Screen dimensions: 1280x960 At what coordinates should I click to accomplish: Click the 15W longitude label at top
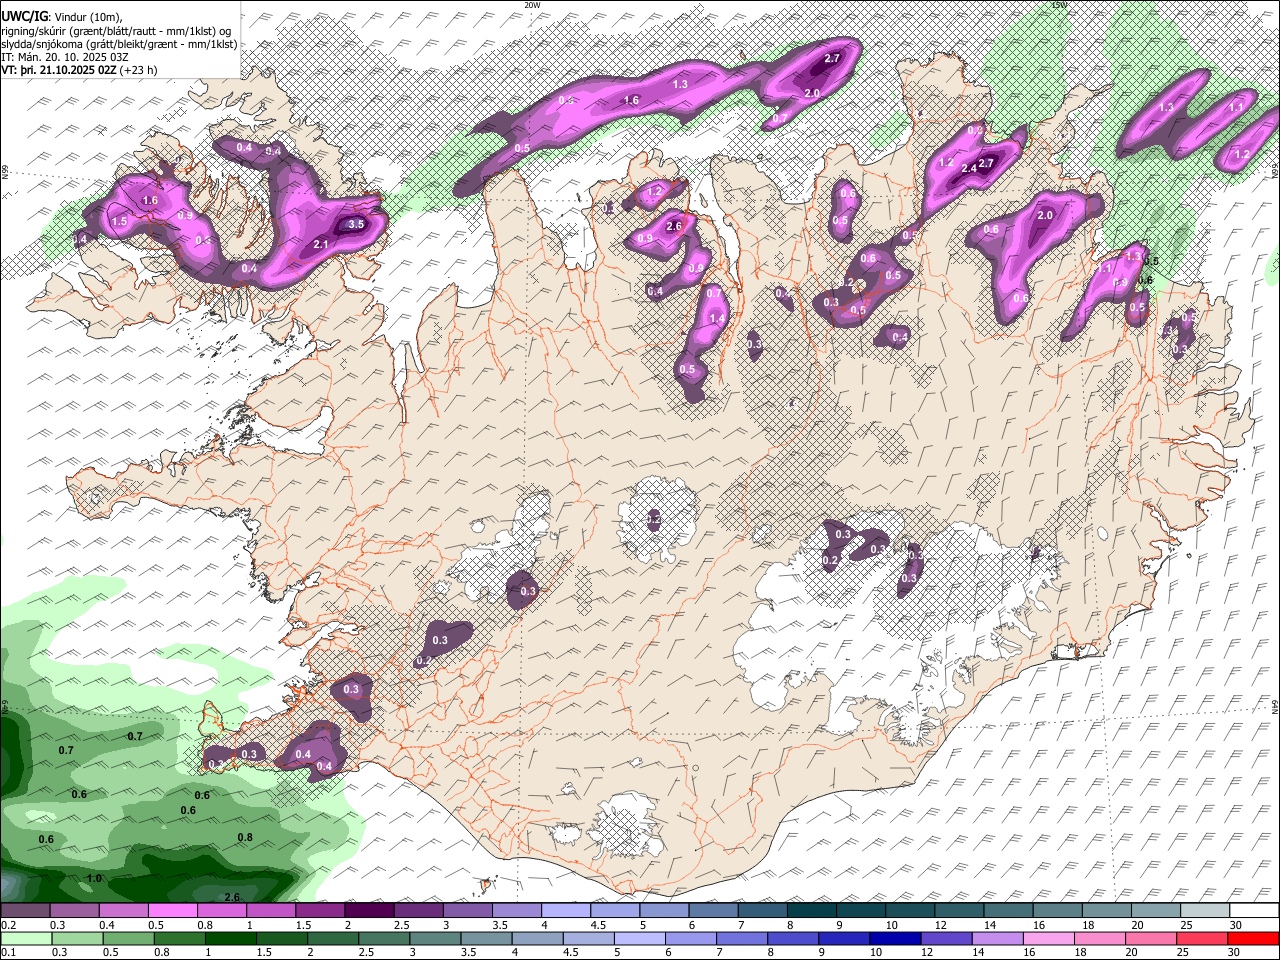(1060, 5)
